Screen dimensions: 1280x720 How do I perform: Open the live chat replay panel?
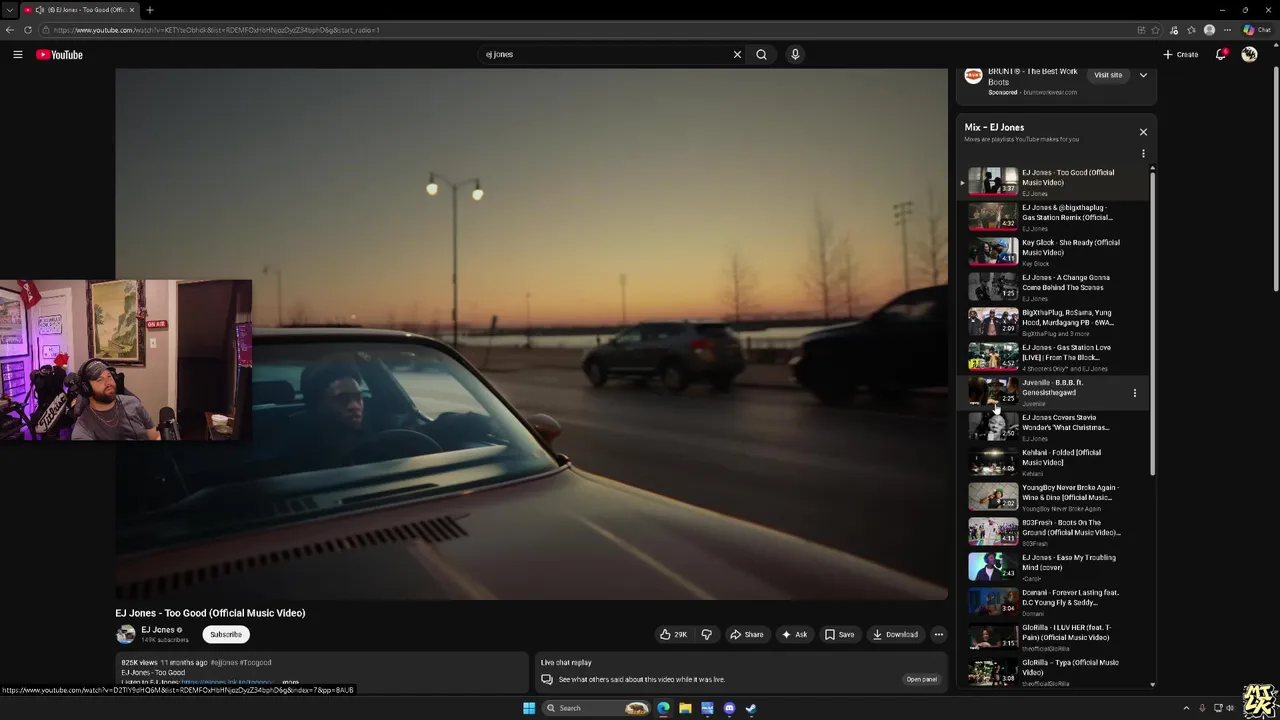(x=921, y=679)
